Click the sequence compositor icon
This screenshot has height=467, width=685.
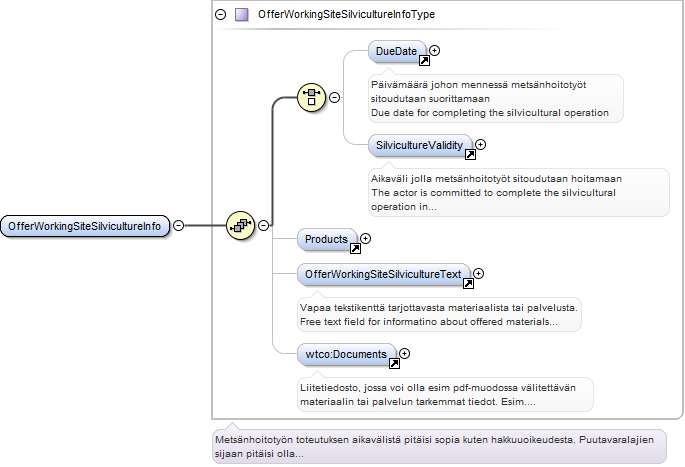coord(240,225)
